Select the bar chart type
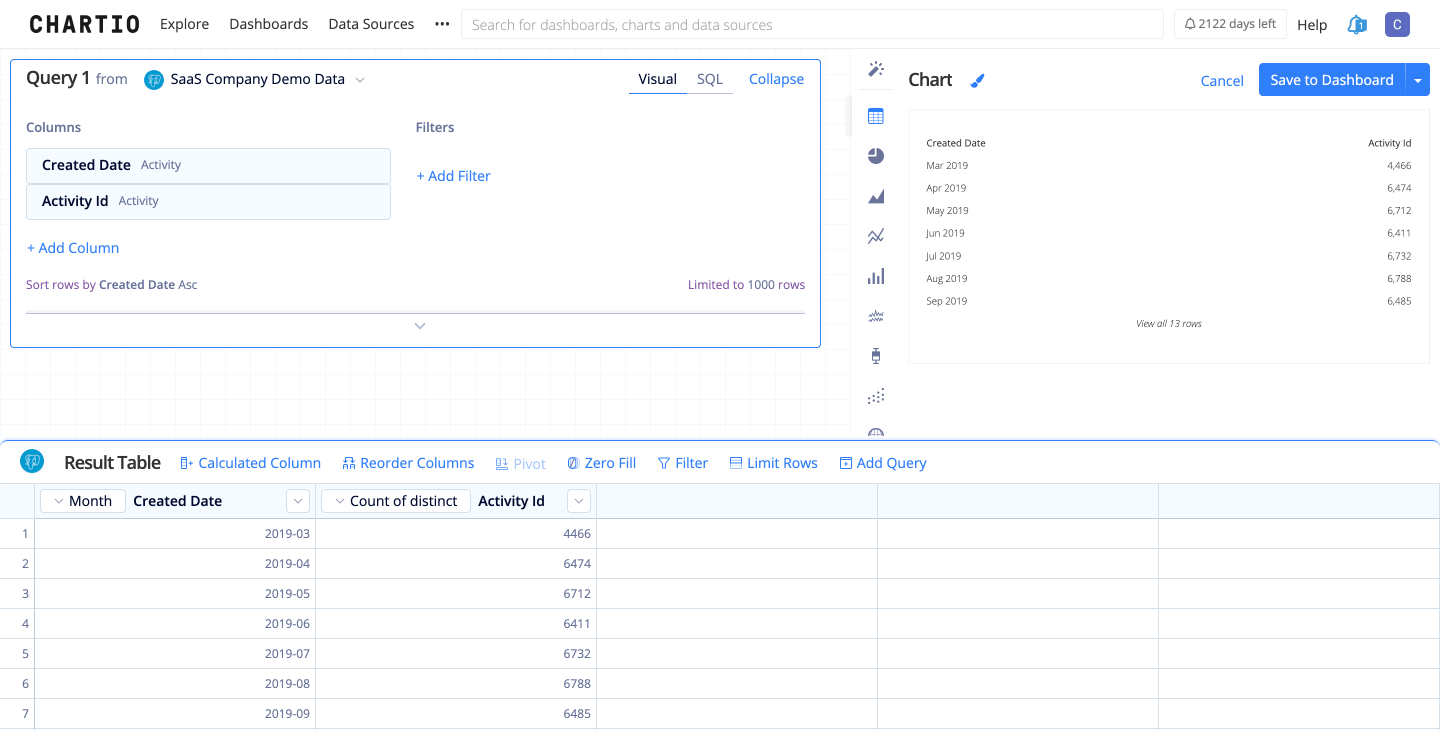The width and height of the screenshot is (1440, 730). tap(876, 277)
